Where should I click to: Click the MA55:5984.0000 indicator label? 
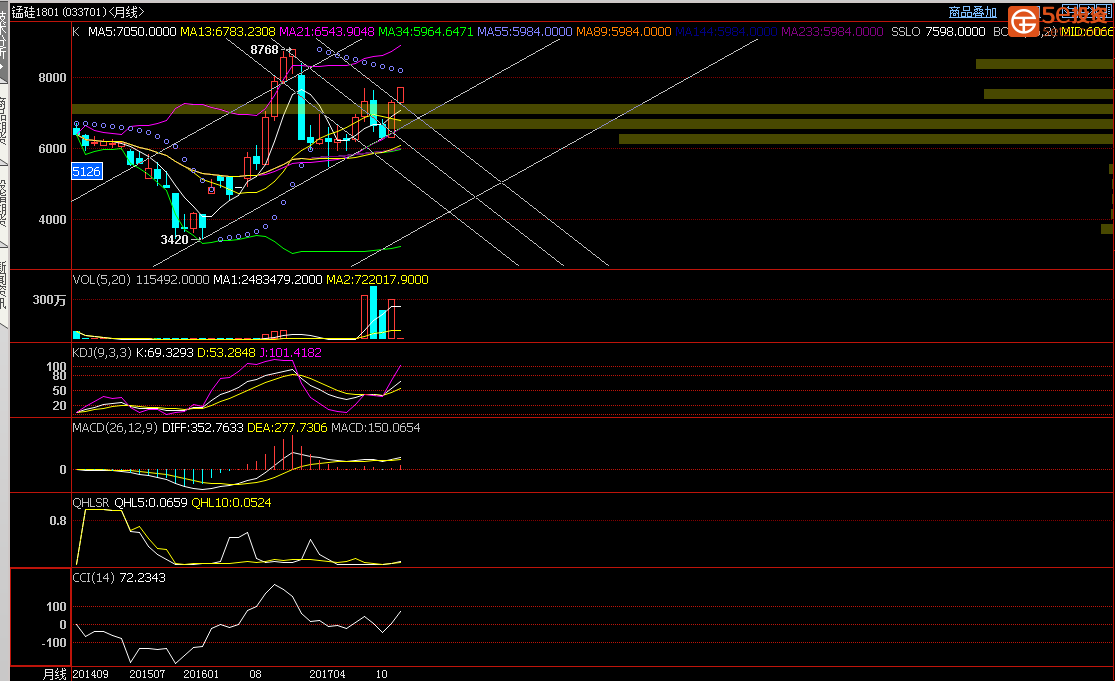point(524,32)
